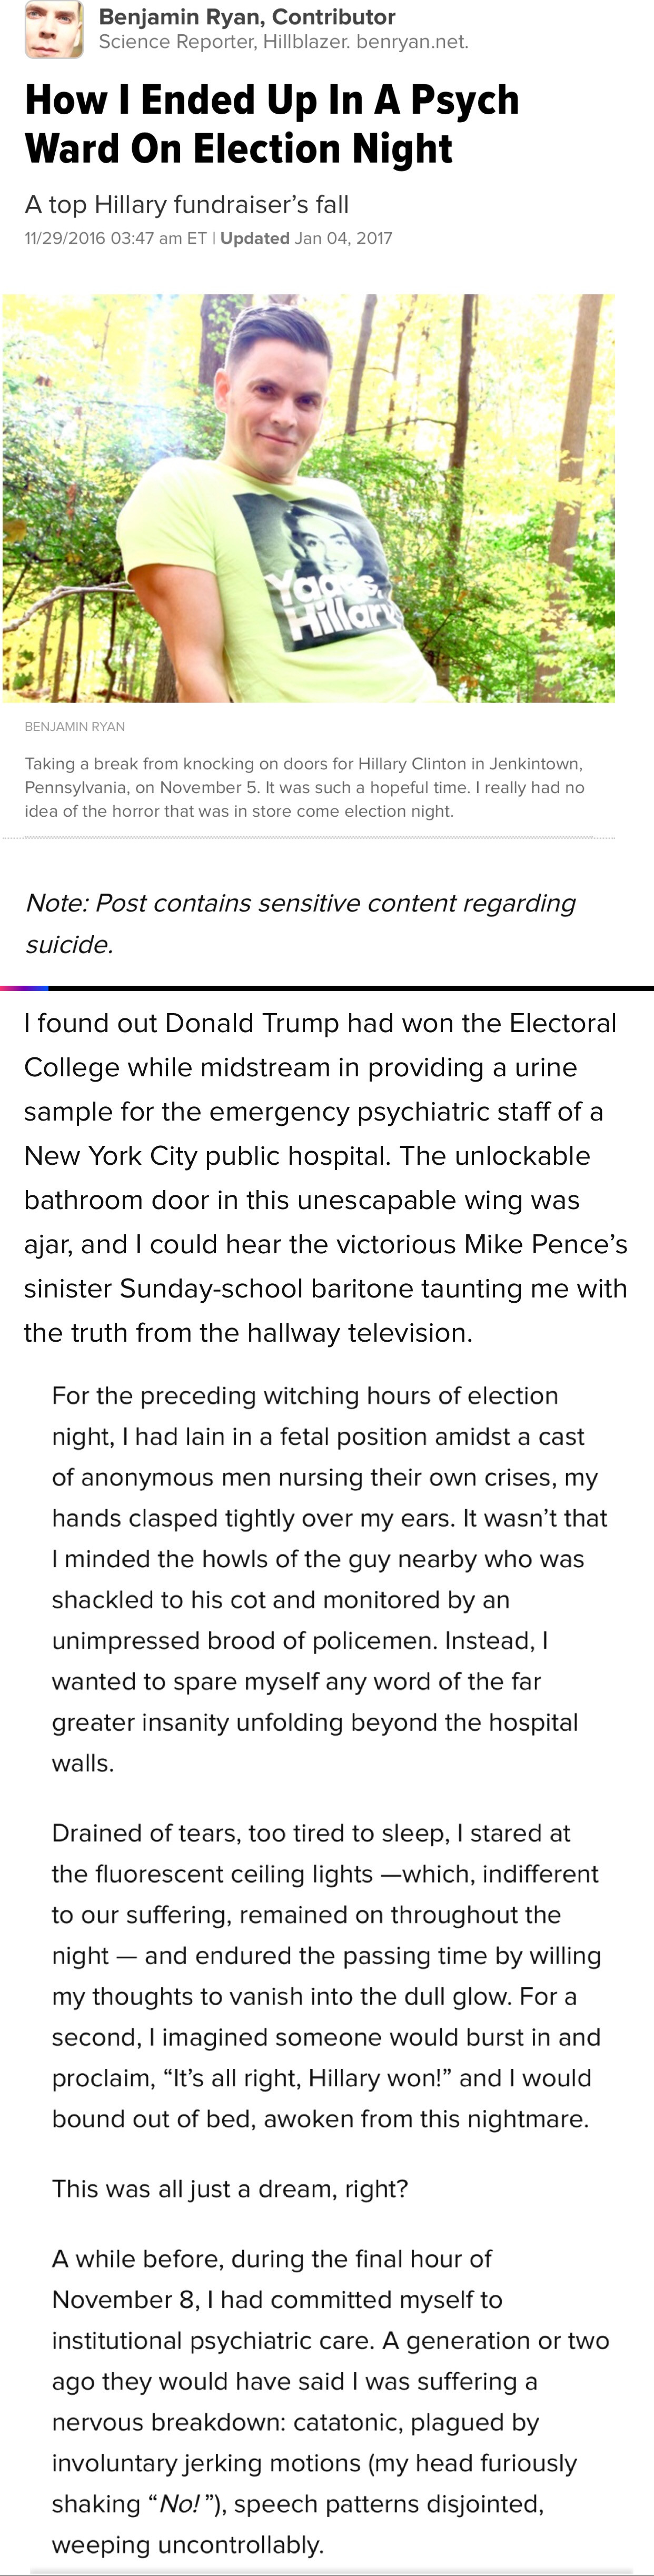The width and height of the screenshot is (654, 2576).
Task: Click the gray bar at the page bottom
Action: (331, 2571)
